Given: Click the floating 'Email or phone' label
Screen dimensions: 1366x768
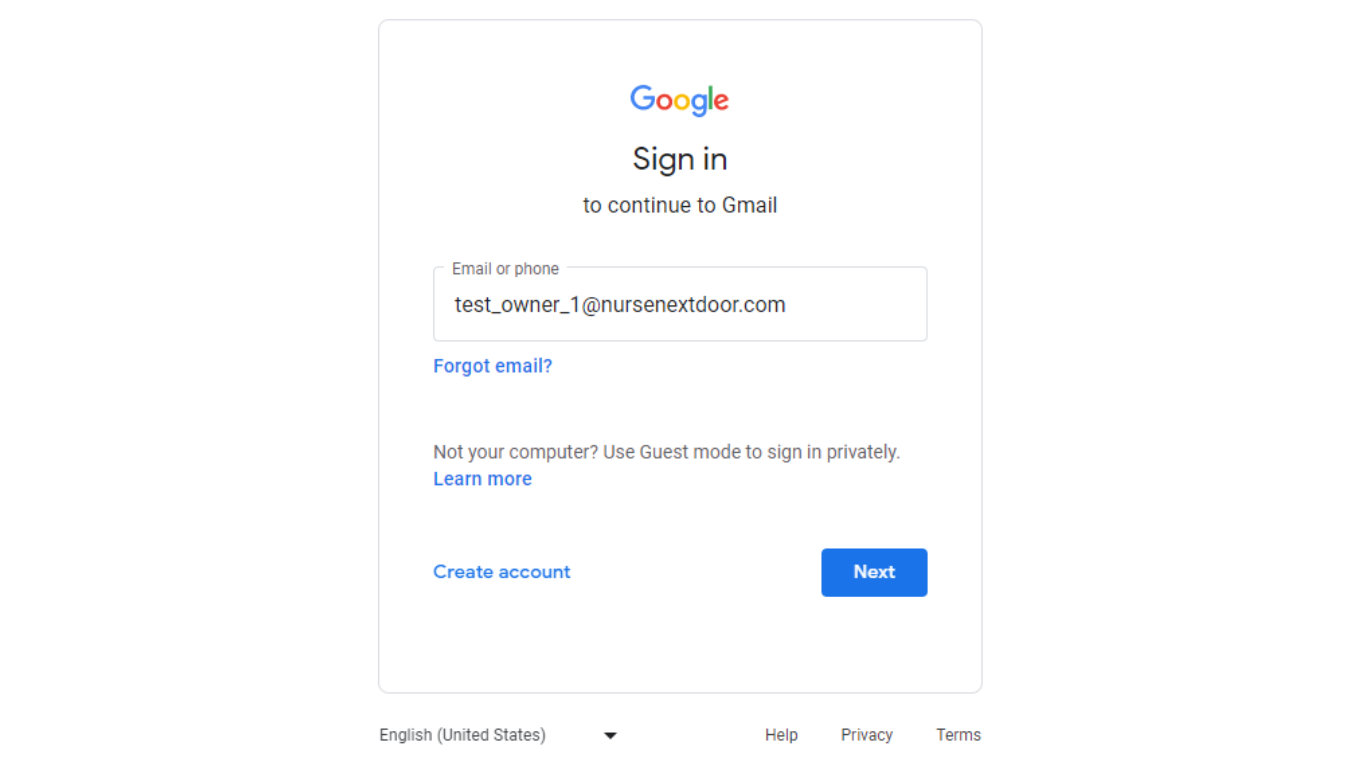Looking at the screenshot, I should (505, 269).
